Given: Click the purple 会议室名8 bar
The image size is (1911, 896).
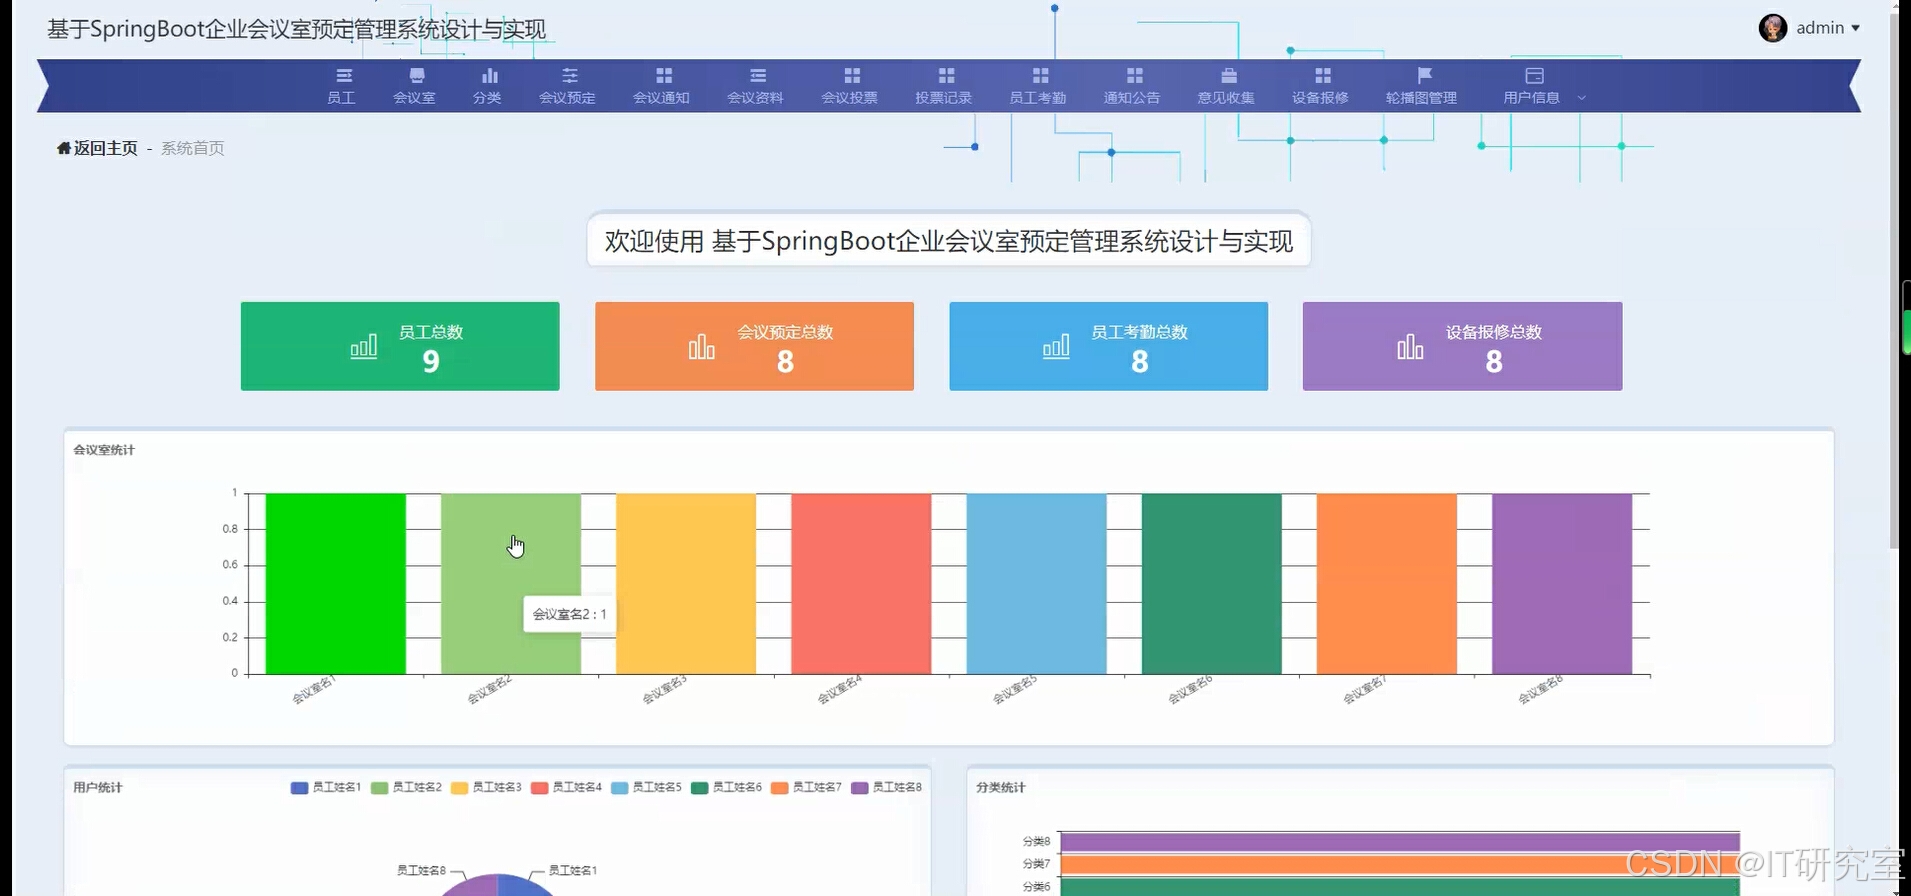Looking at the screenshot, I should (x=1562, y=584).
